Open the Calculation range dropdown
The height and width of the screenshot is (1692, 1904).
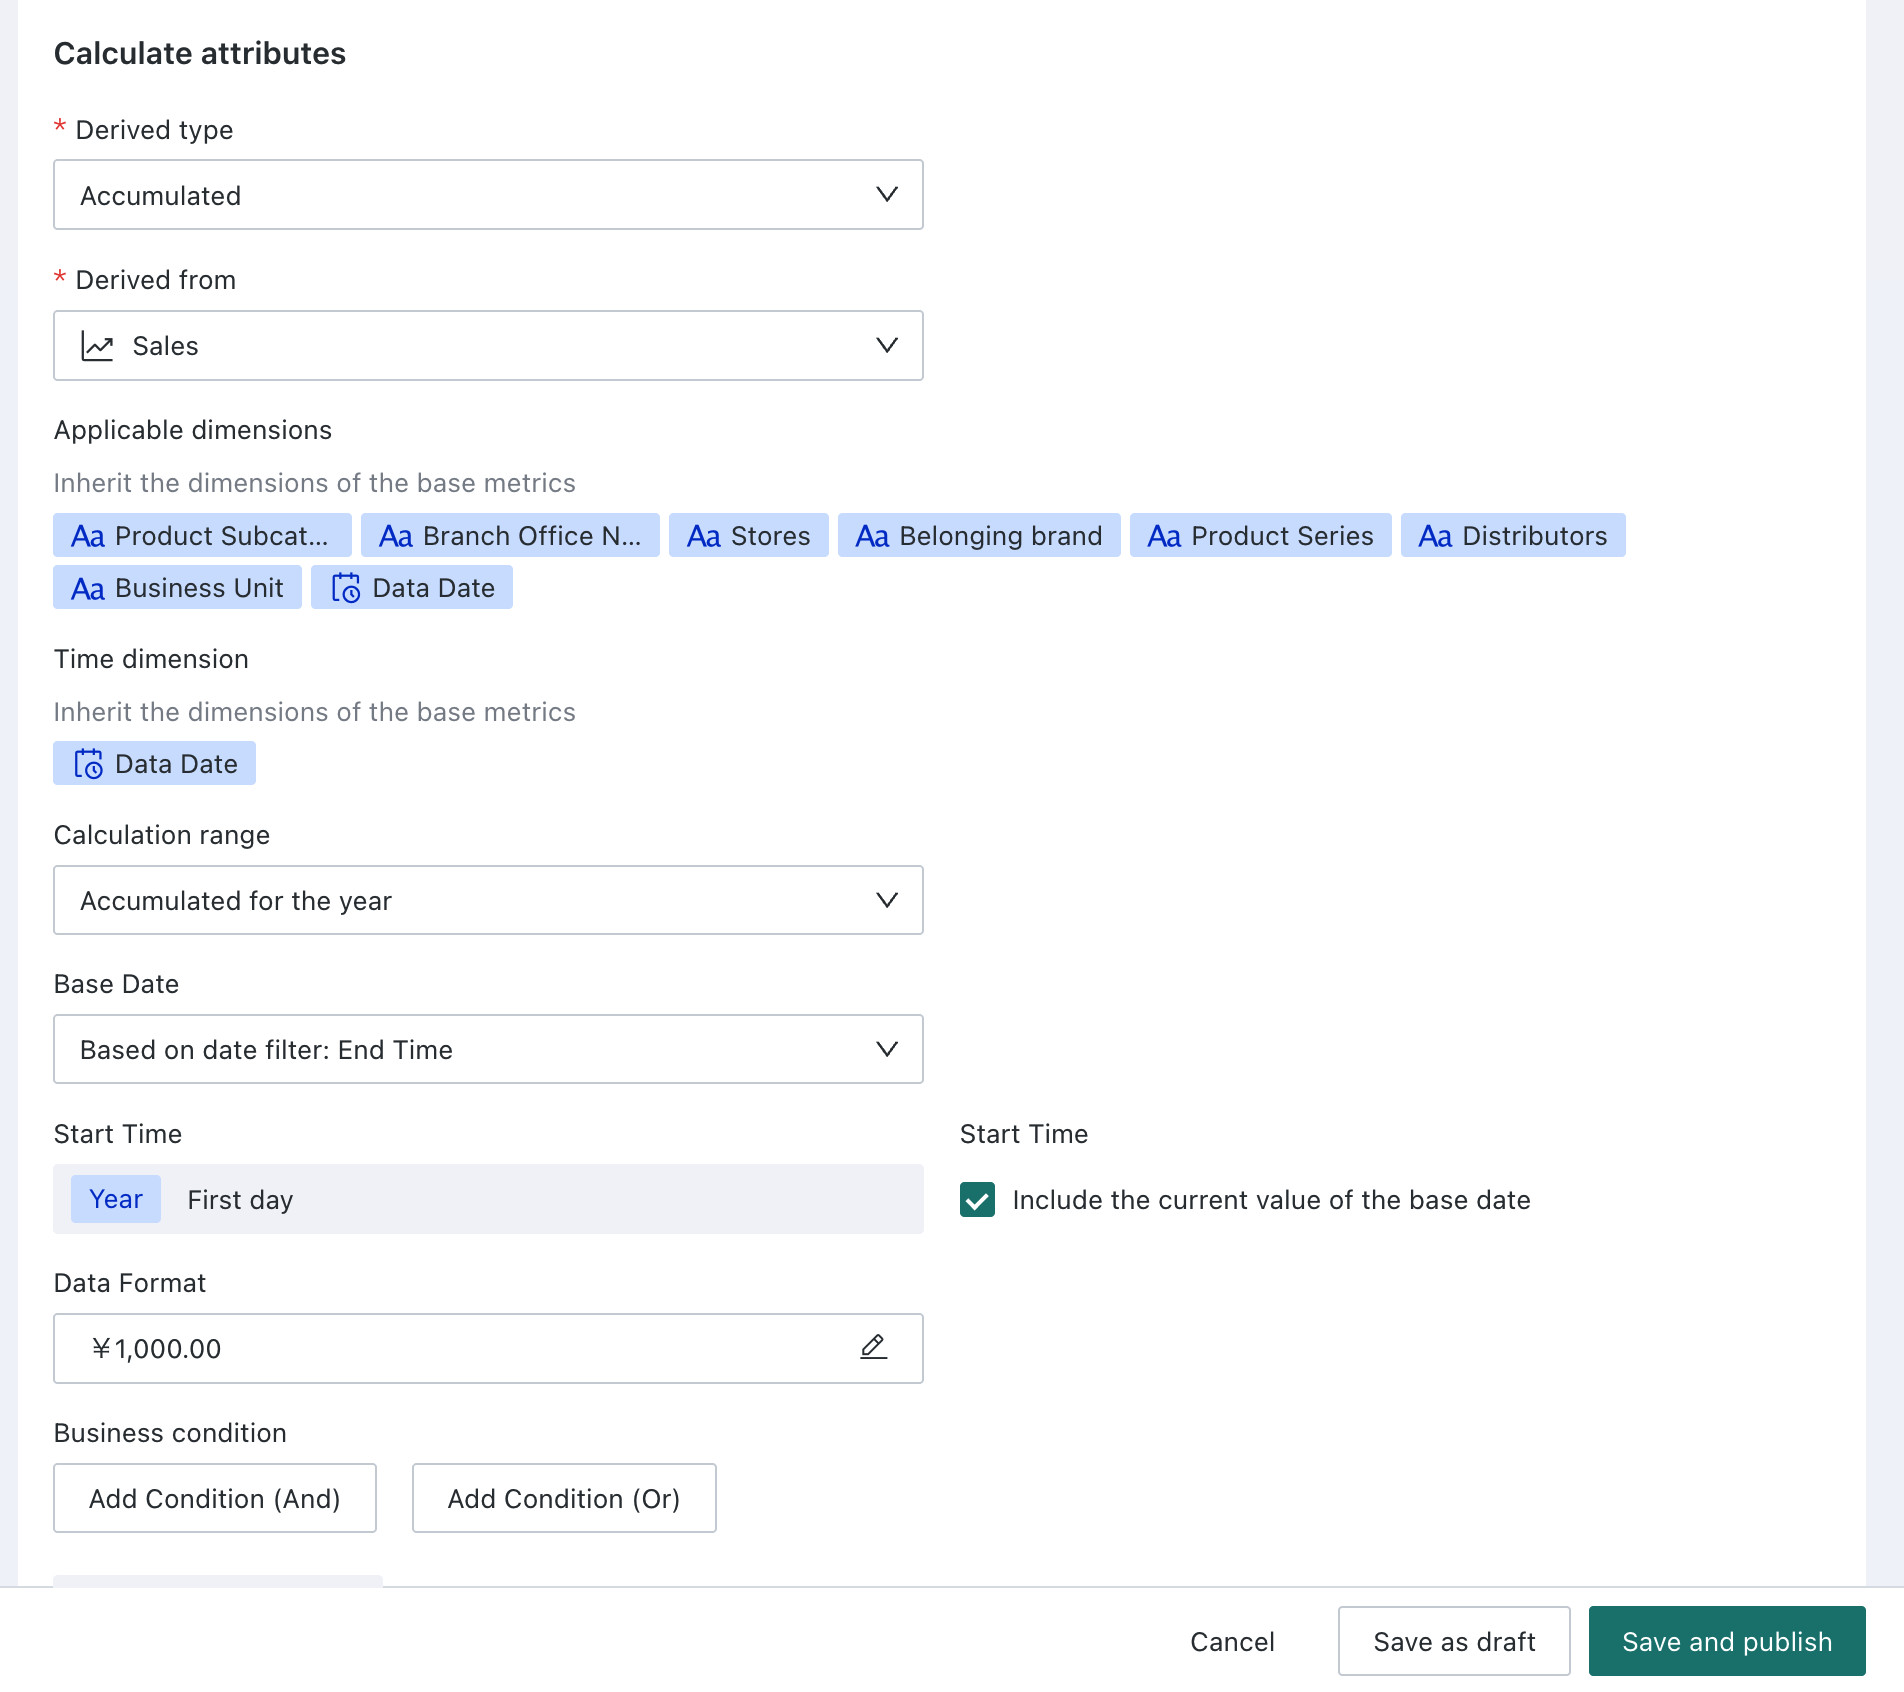(x=488, y=900)
